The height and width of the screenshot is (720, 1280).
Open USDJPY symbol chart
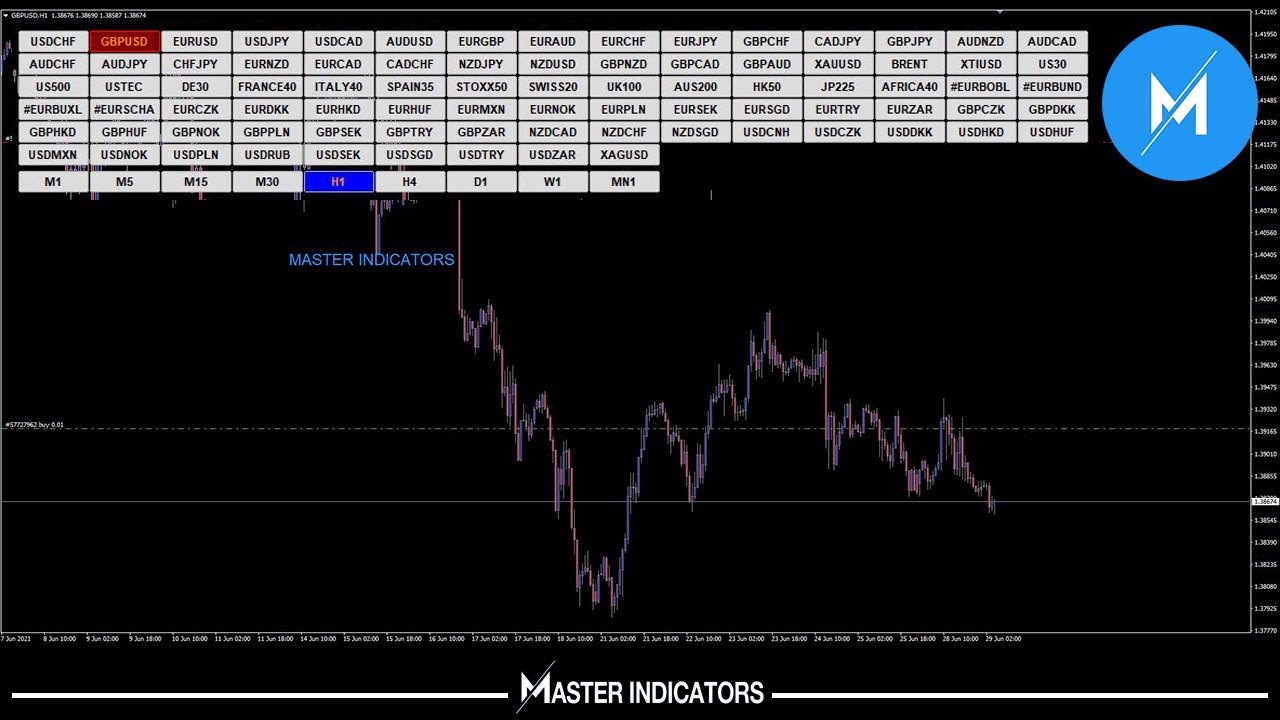click(x=267, y=42)
